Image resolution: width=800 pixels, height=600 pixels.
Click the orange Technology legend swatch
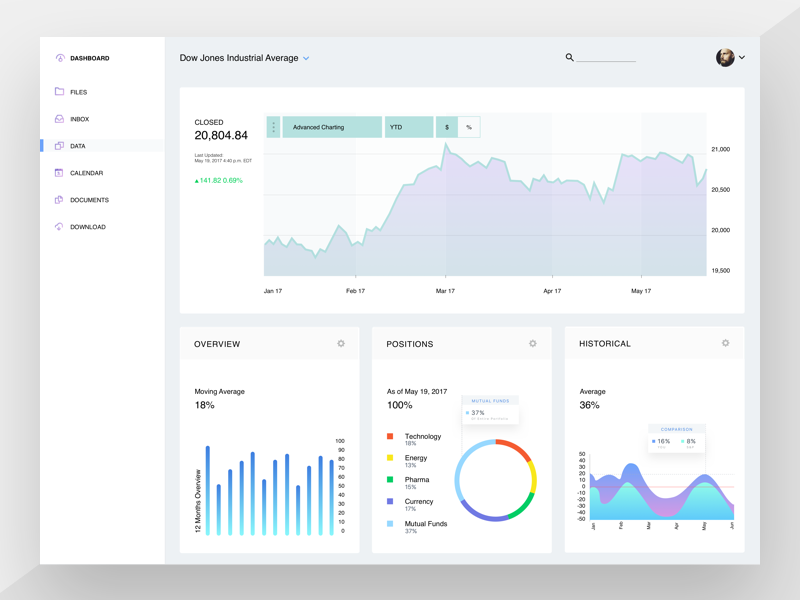tap(390, 437)
